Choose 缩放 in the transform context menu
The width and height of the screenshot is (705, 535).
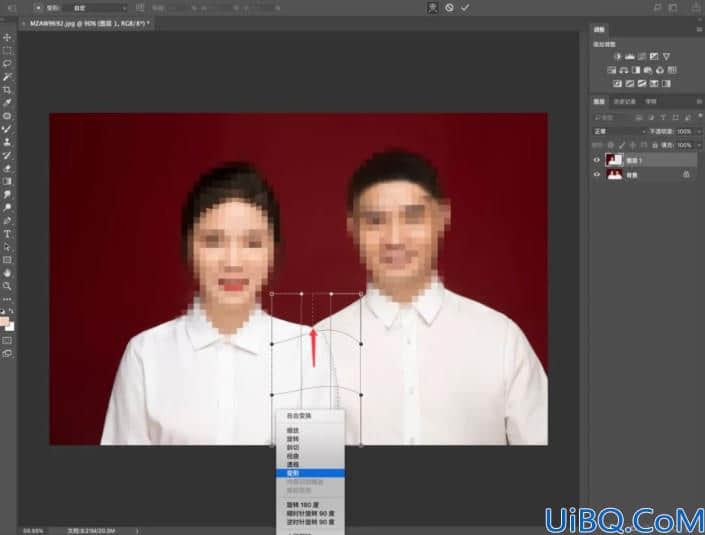coord(310,430)
